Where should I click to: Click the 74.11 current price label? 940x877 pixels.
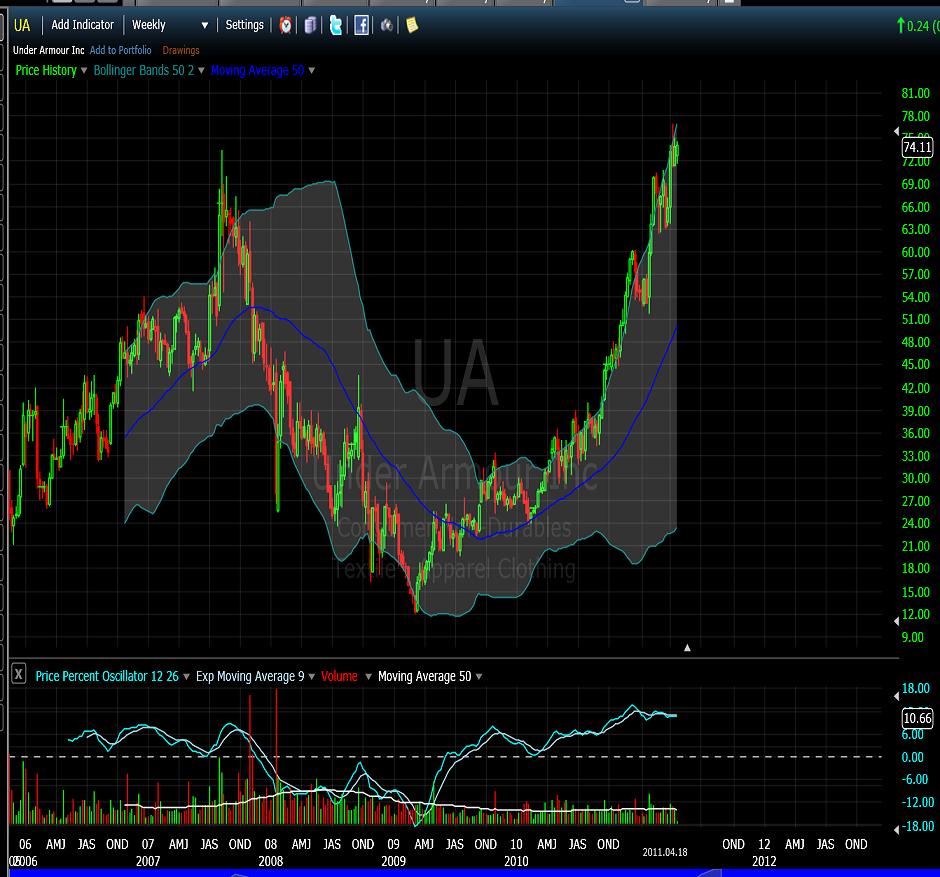click(916, 147)
